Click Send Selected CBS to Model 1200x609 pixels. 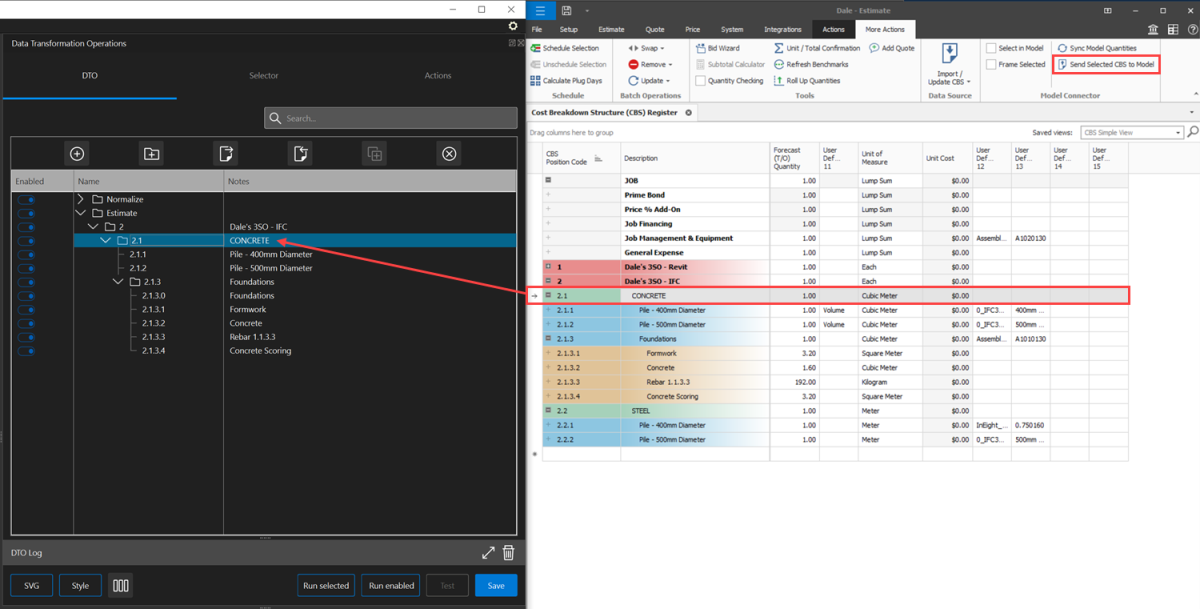tap(1106, 64)
